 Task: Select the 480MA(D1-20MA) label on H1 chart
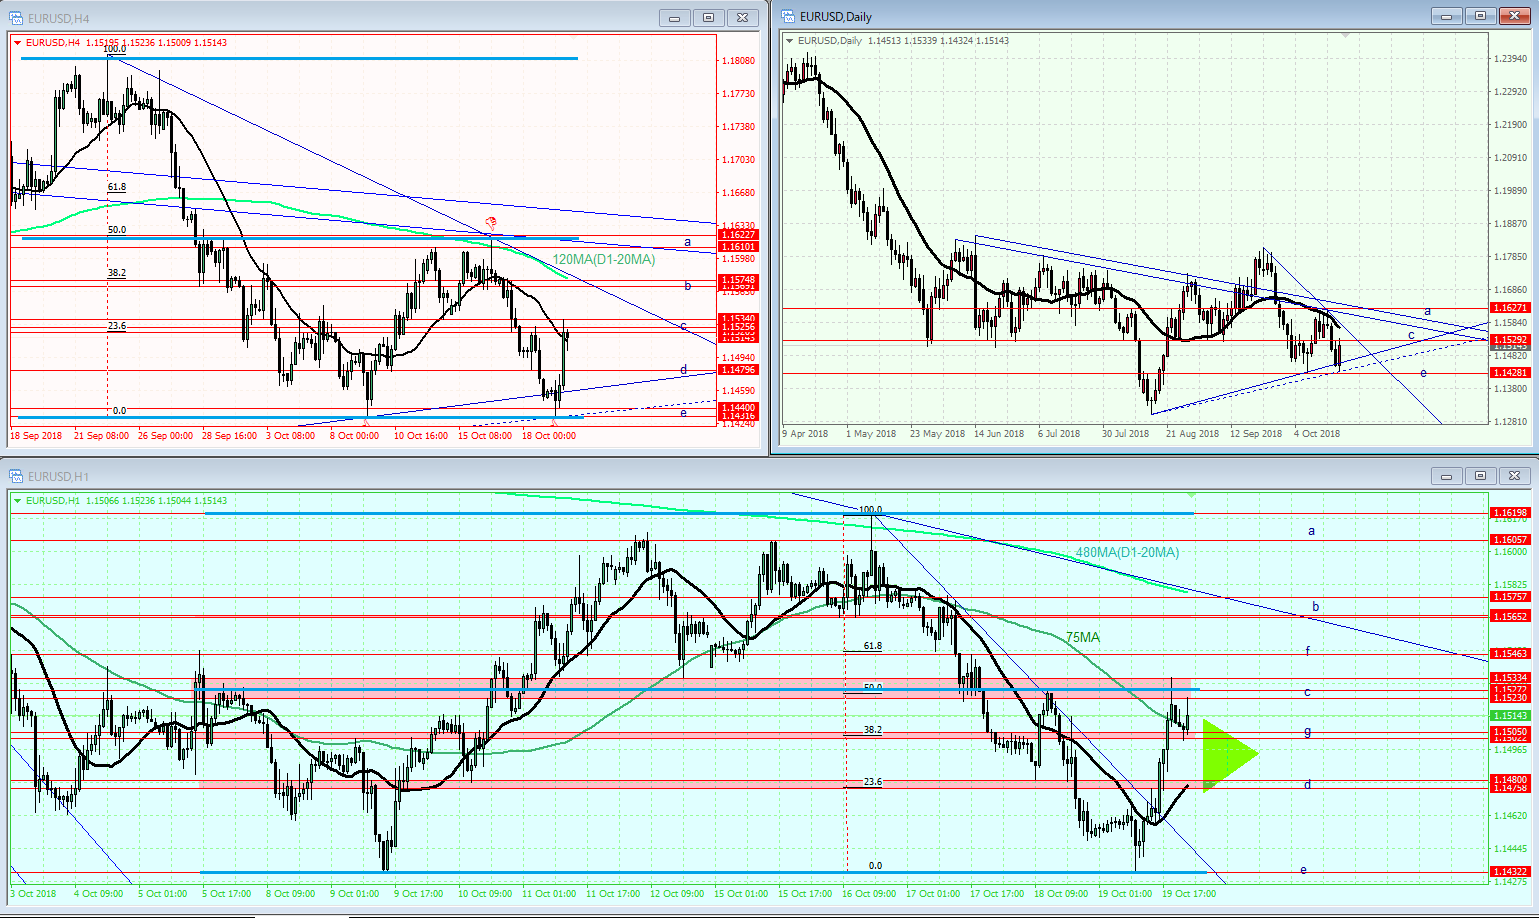[1127, 552]
